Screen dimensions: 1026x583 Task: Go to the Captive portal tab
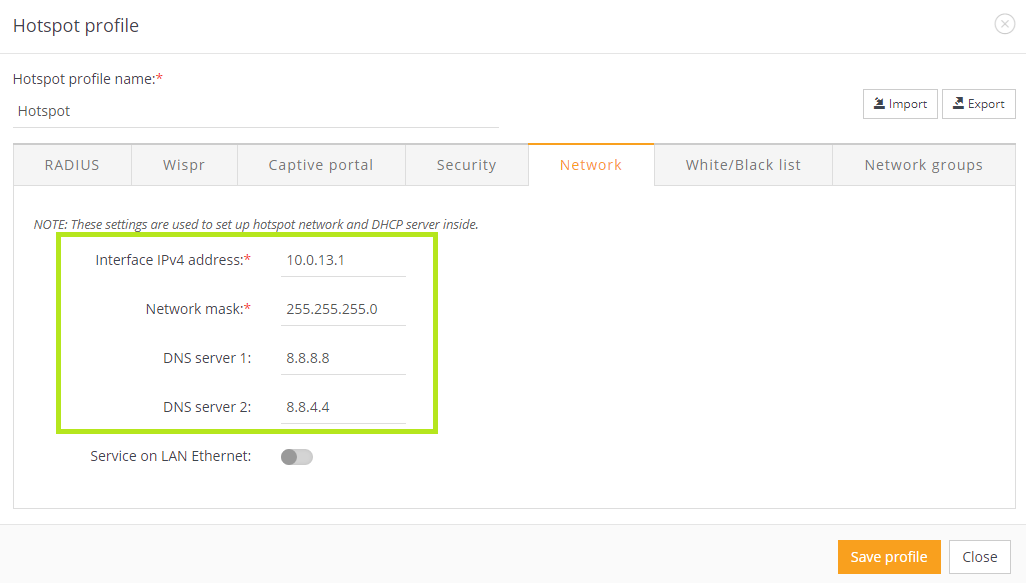(321, 165)
